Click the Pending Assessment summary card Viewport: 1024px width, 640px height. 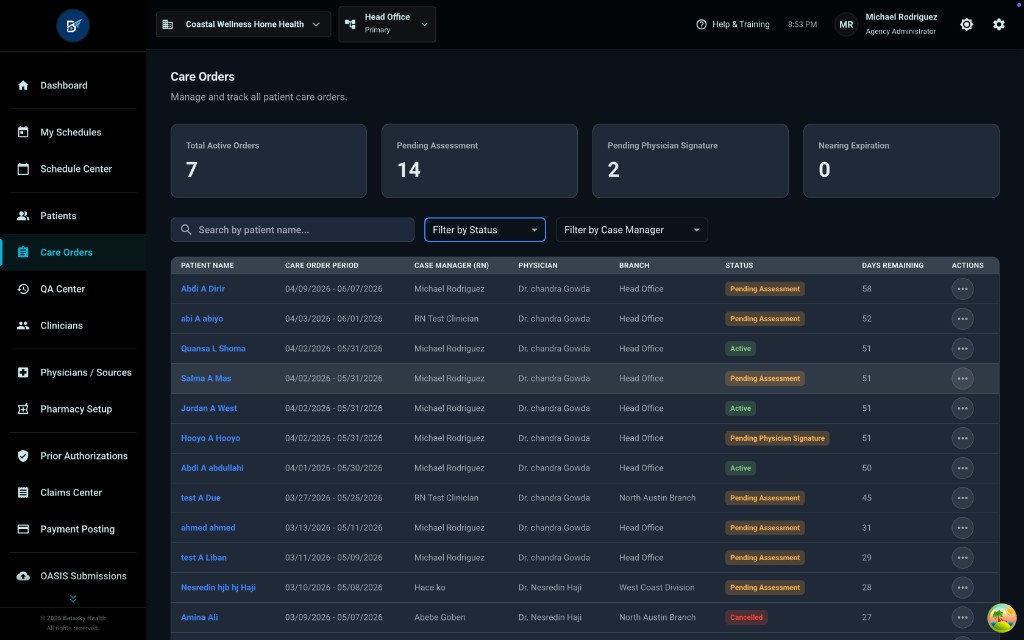[x=479, y=161]
